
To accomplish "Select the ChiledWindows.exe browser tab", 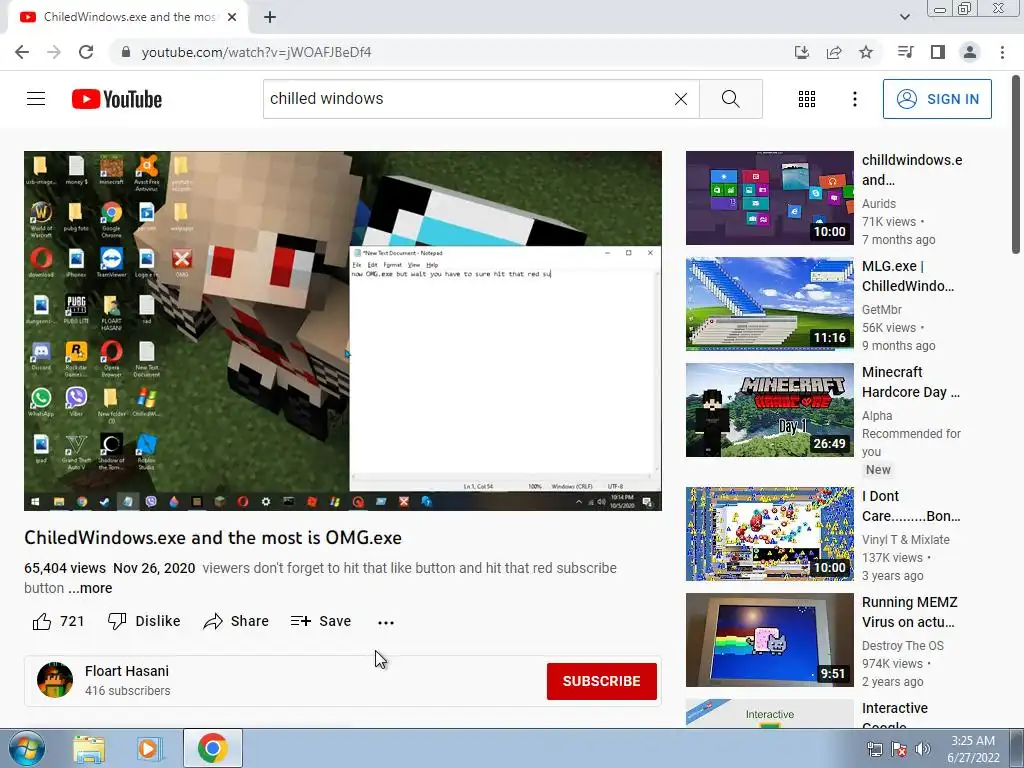I will pyautogui.click(x=128, y=17).
